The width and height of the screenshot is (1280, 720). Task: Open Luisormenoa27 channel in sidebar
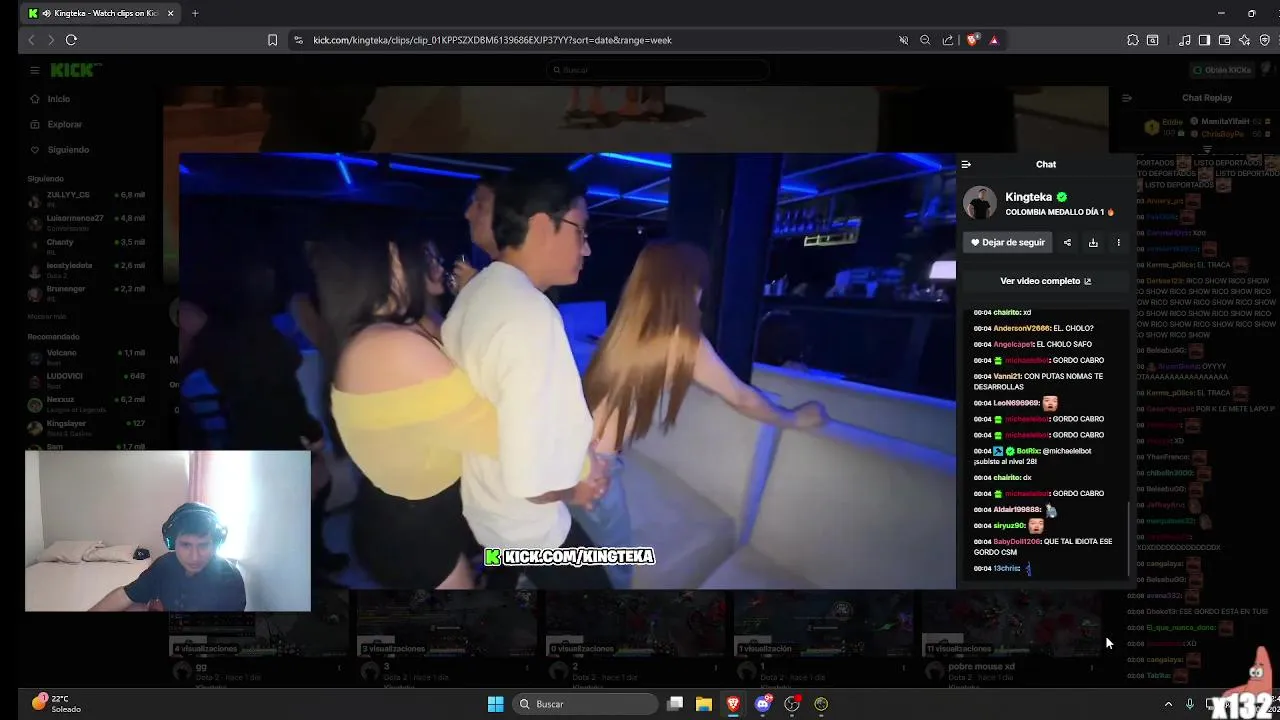pyautogui.click(x=88, y=221)
